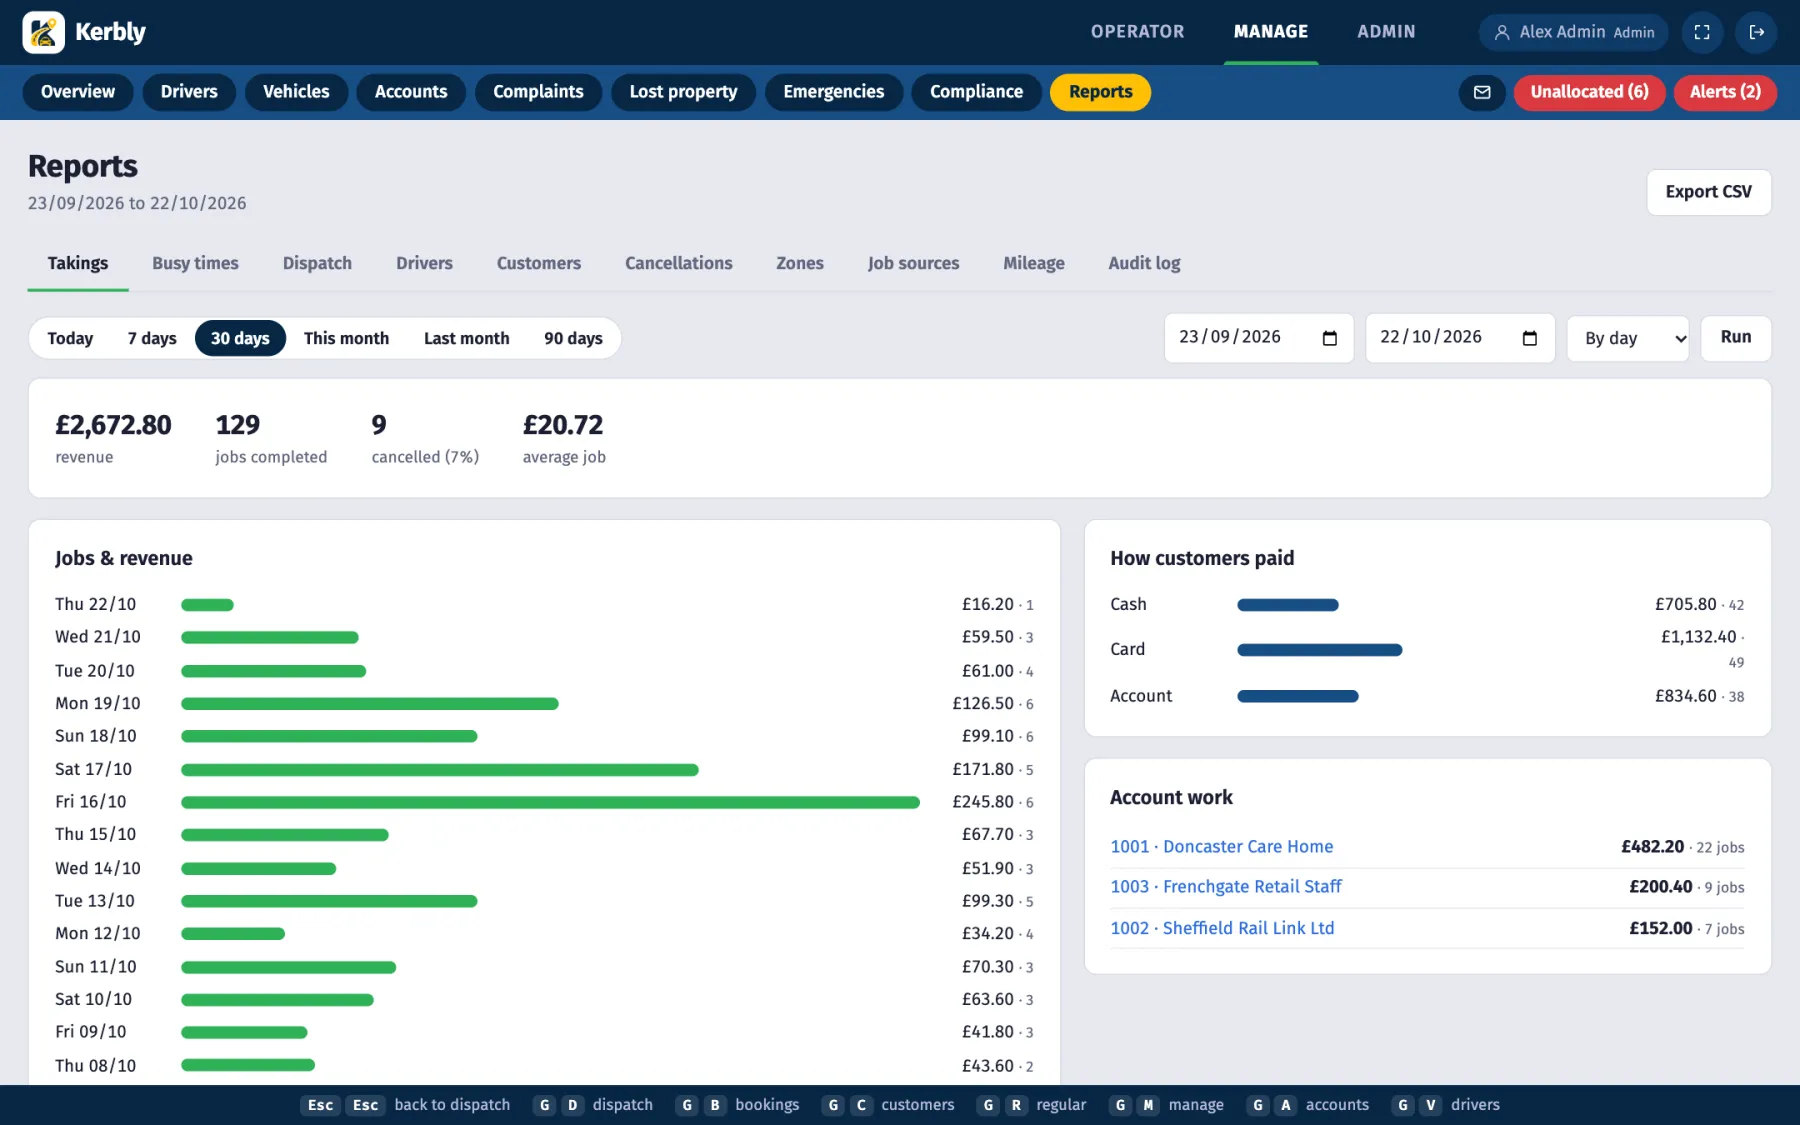Select the This month range
Screen dimensions: 1800x1125
[x=346, y=338]
